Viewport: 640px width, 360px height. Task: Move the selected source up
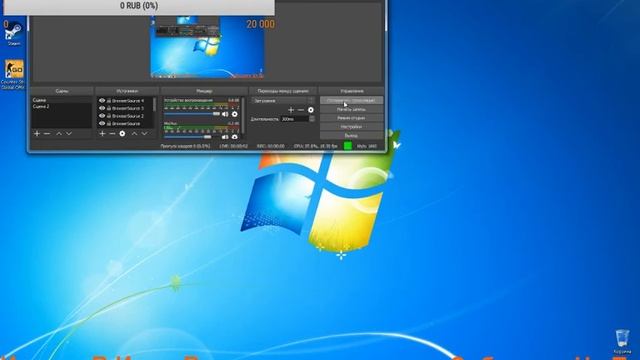coord(134,133)
